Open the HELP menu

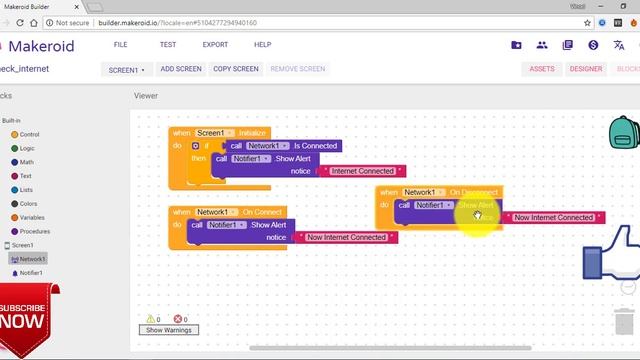(262, 44)
